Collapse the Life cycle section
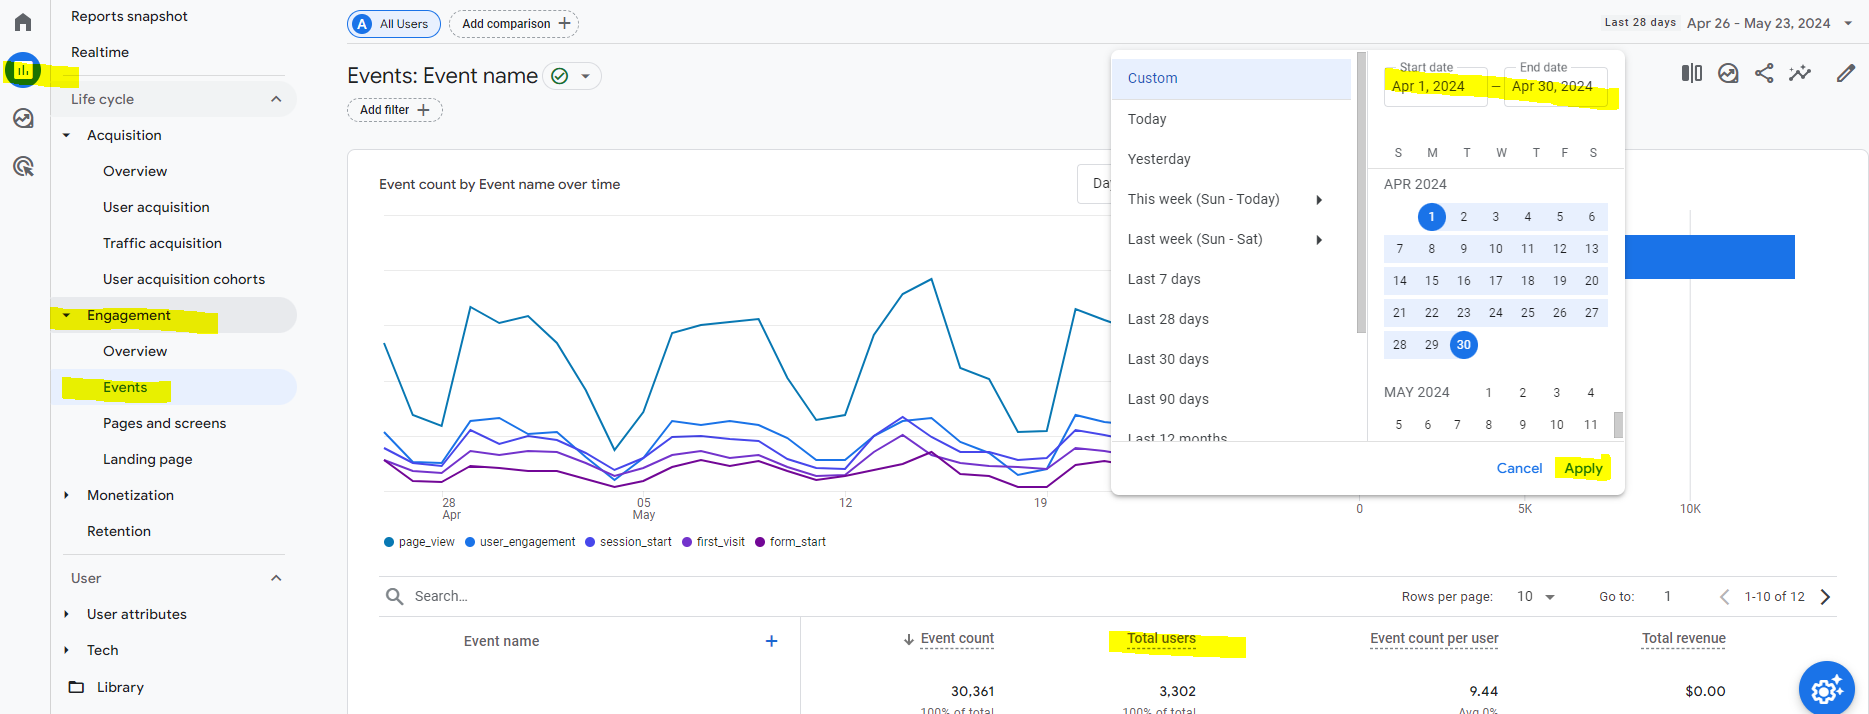Screen dimensions: 1869x714 click(276, 99)
